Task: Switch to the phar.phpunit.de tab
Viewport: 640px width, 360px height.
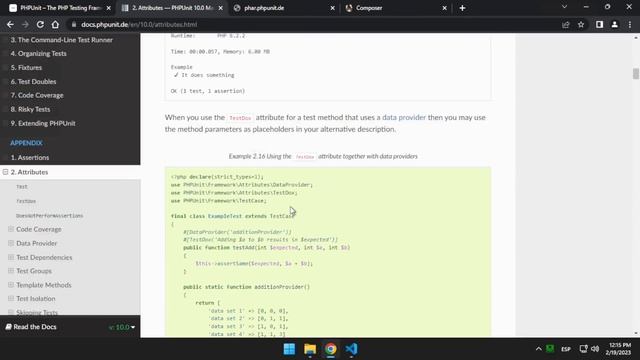Action: pyautogui.click(x=284, y=8)
